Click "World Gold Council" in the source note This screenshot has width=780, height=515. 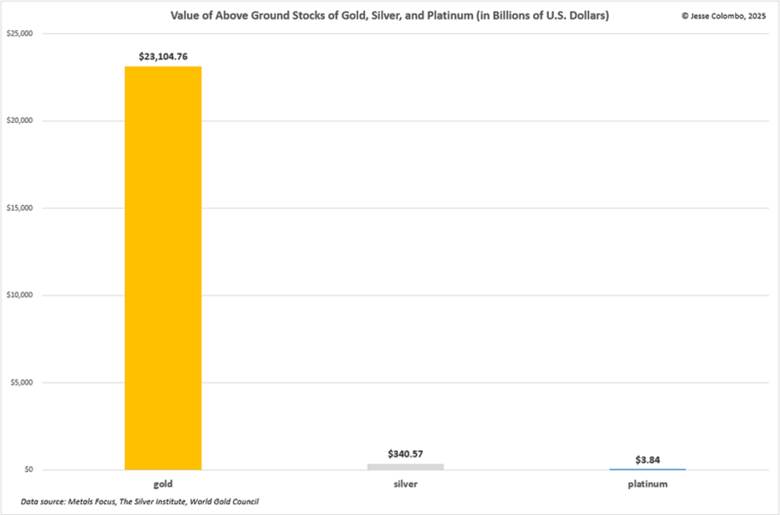tap(232, 500)
